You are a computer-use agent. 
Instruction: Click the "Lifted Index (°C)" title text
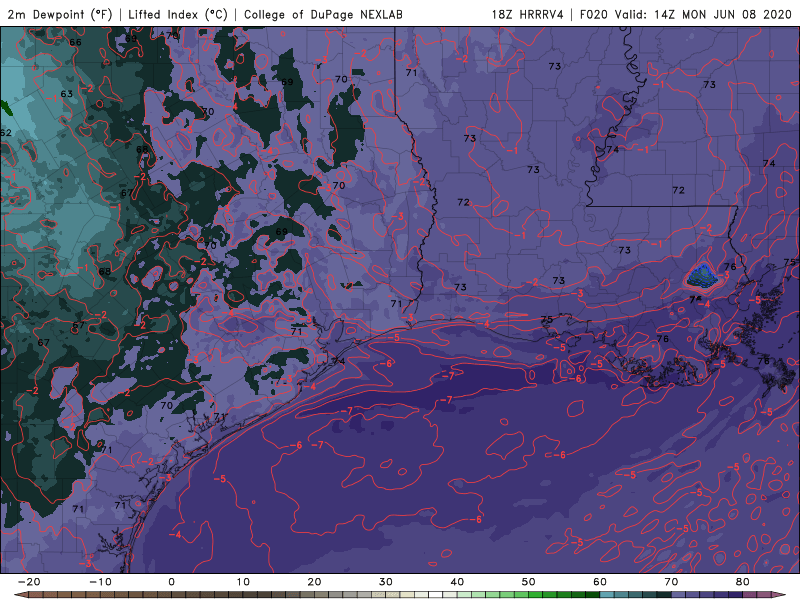(x=178, y=14)
